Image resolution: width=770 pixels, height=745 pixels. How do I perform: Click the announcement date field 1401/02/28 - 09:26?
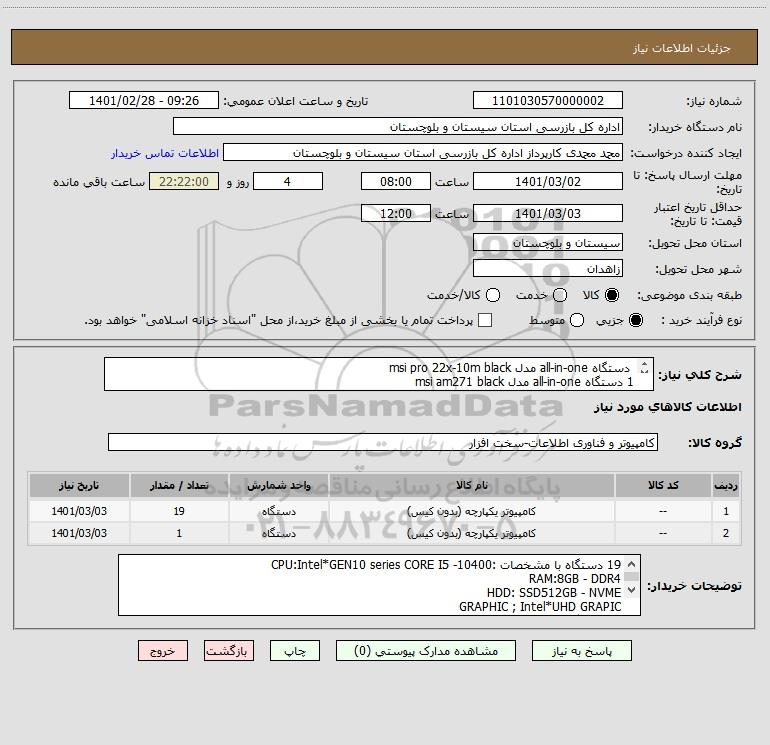[144, 101]
